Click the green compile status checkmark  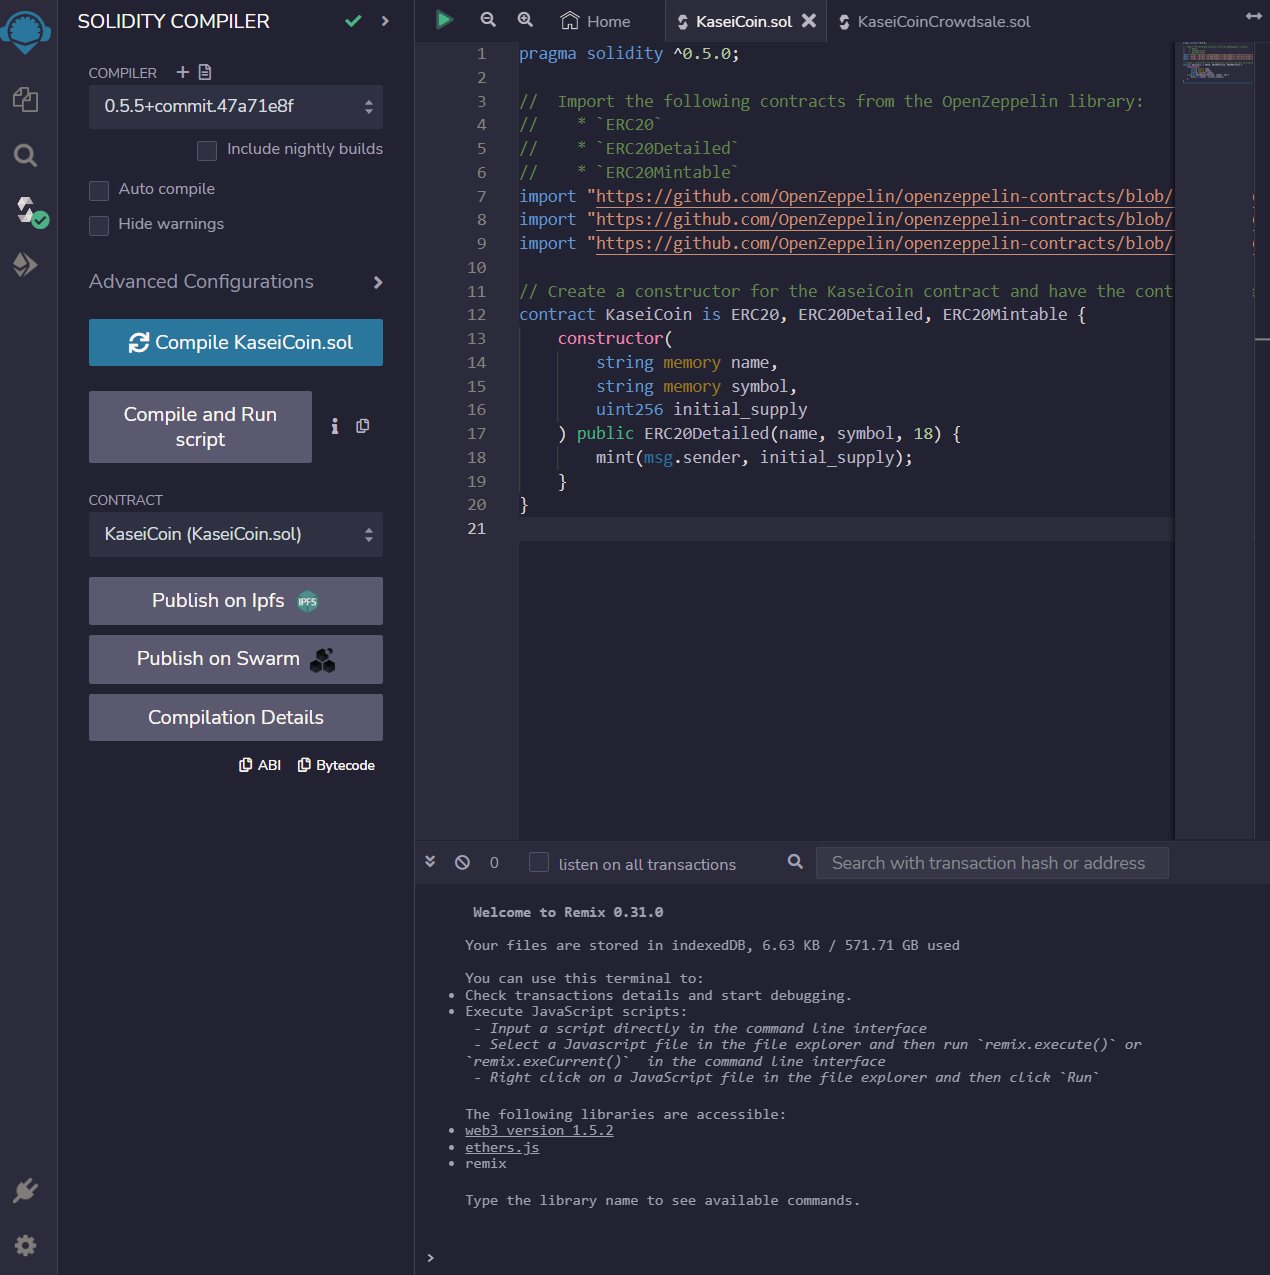click(353, 21)
